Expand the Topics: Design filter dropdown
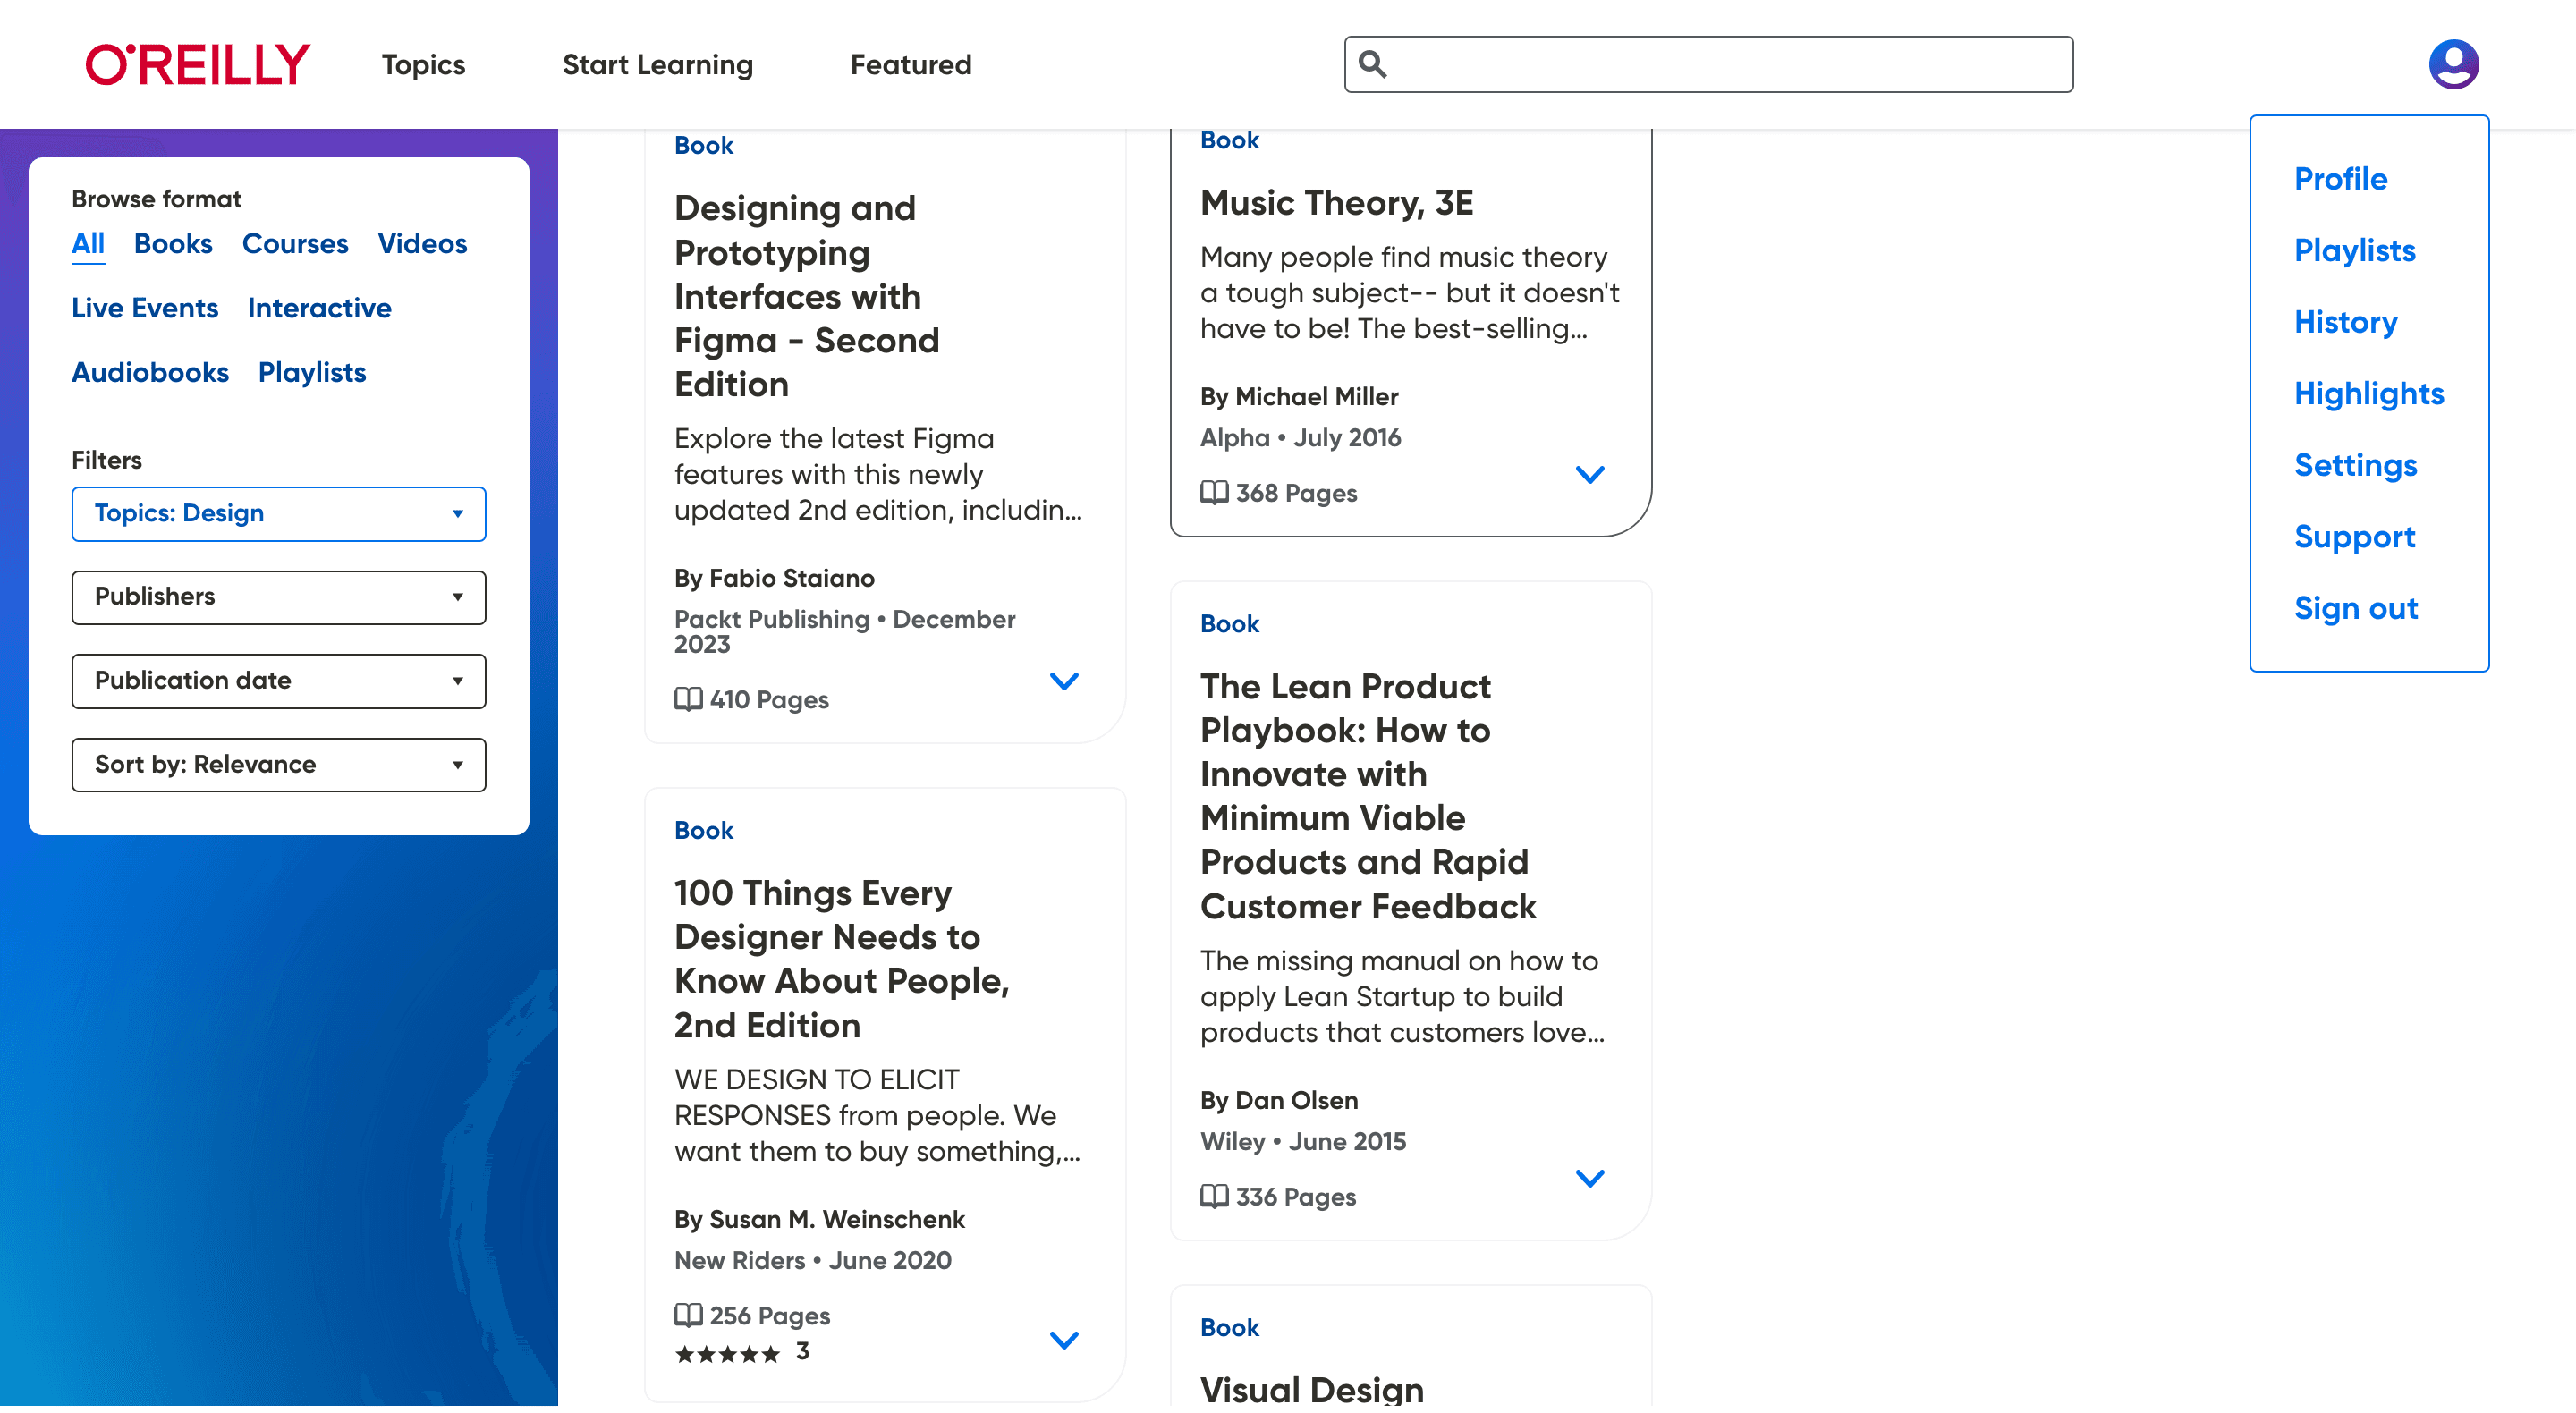The image size is (2576, 1413). 278,512
